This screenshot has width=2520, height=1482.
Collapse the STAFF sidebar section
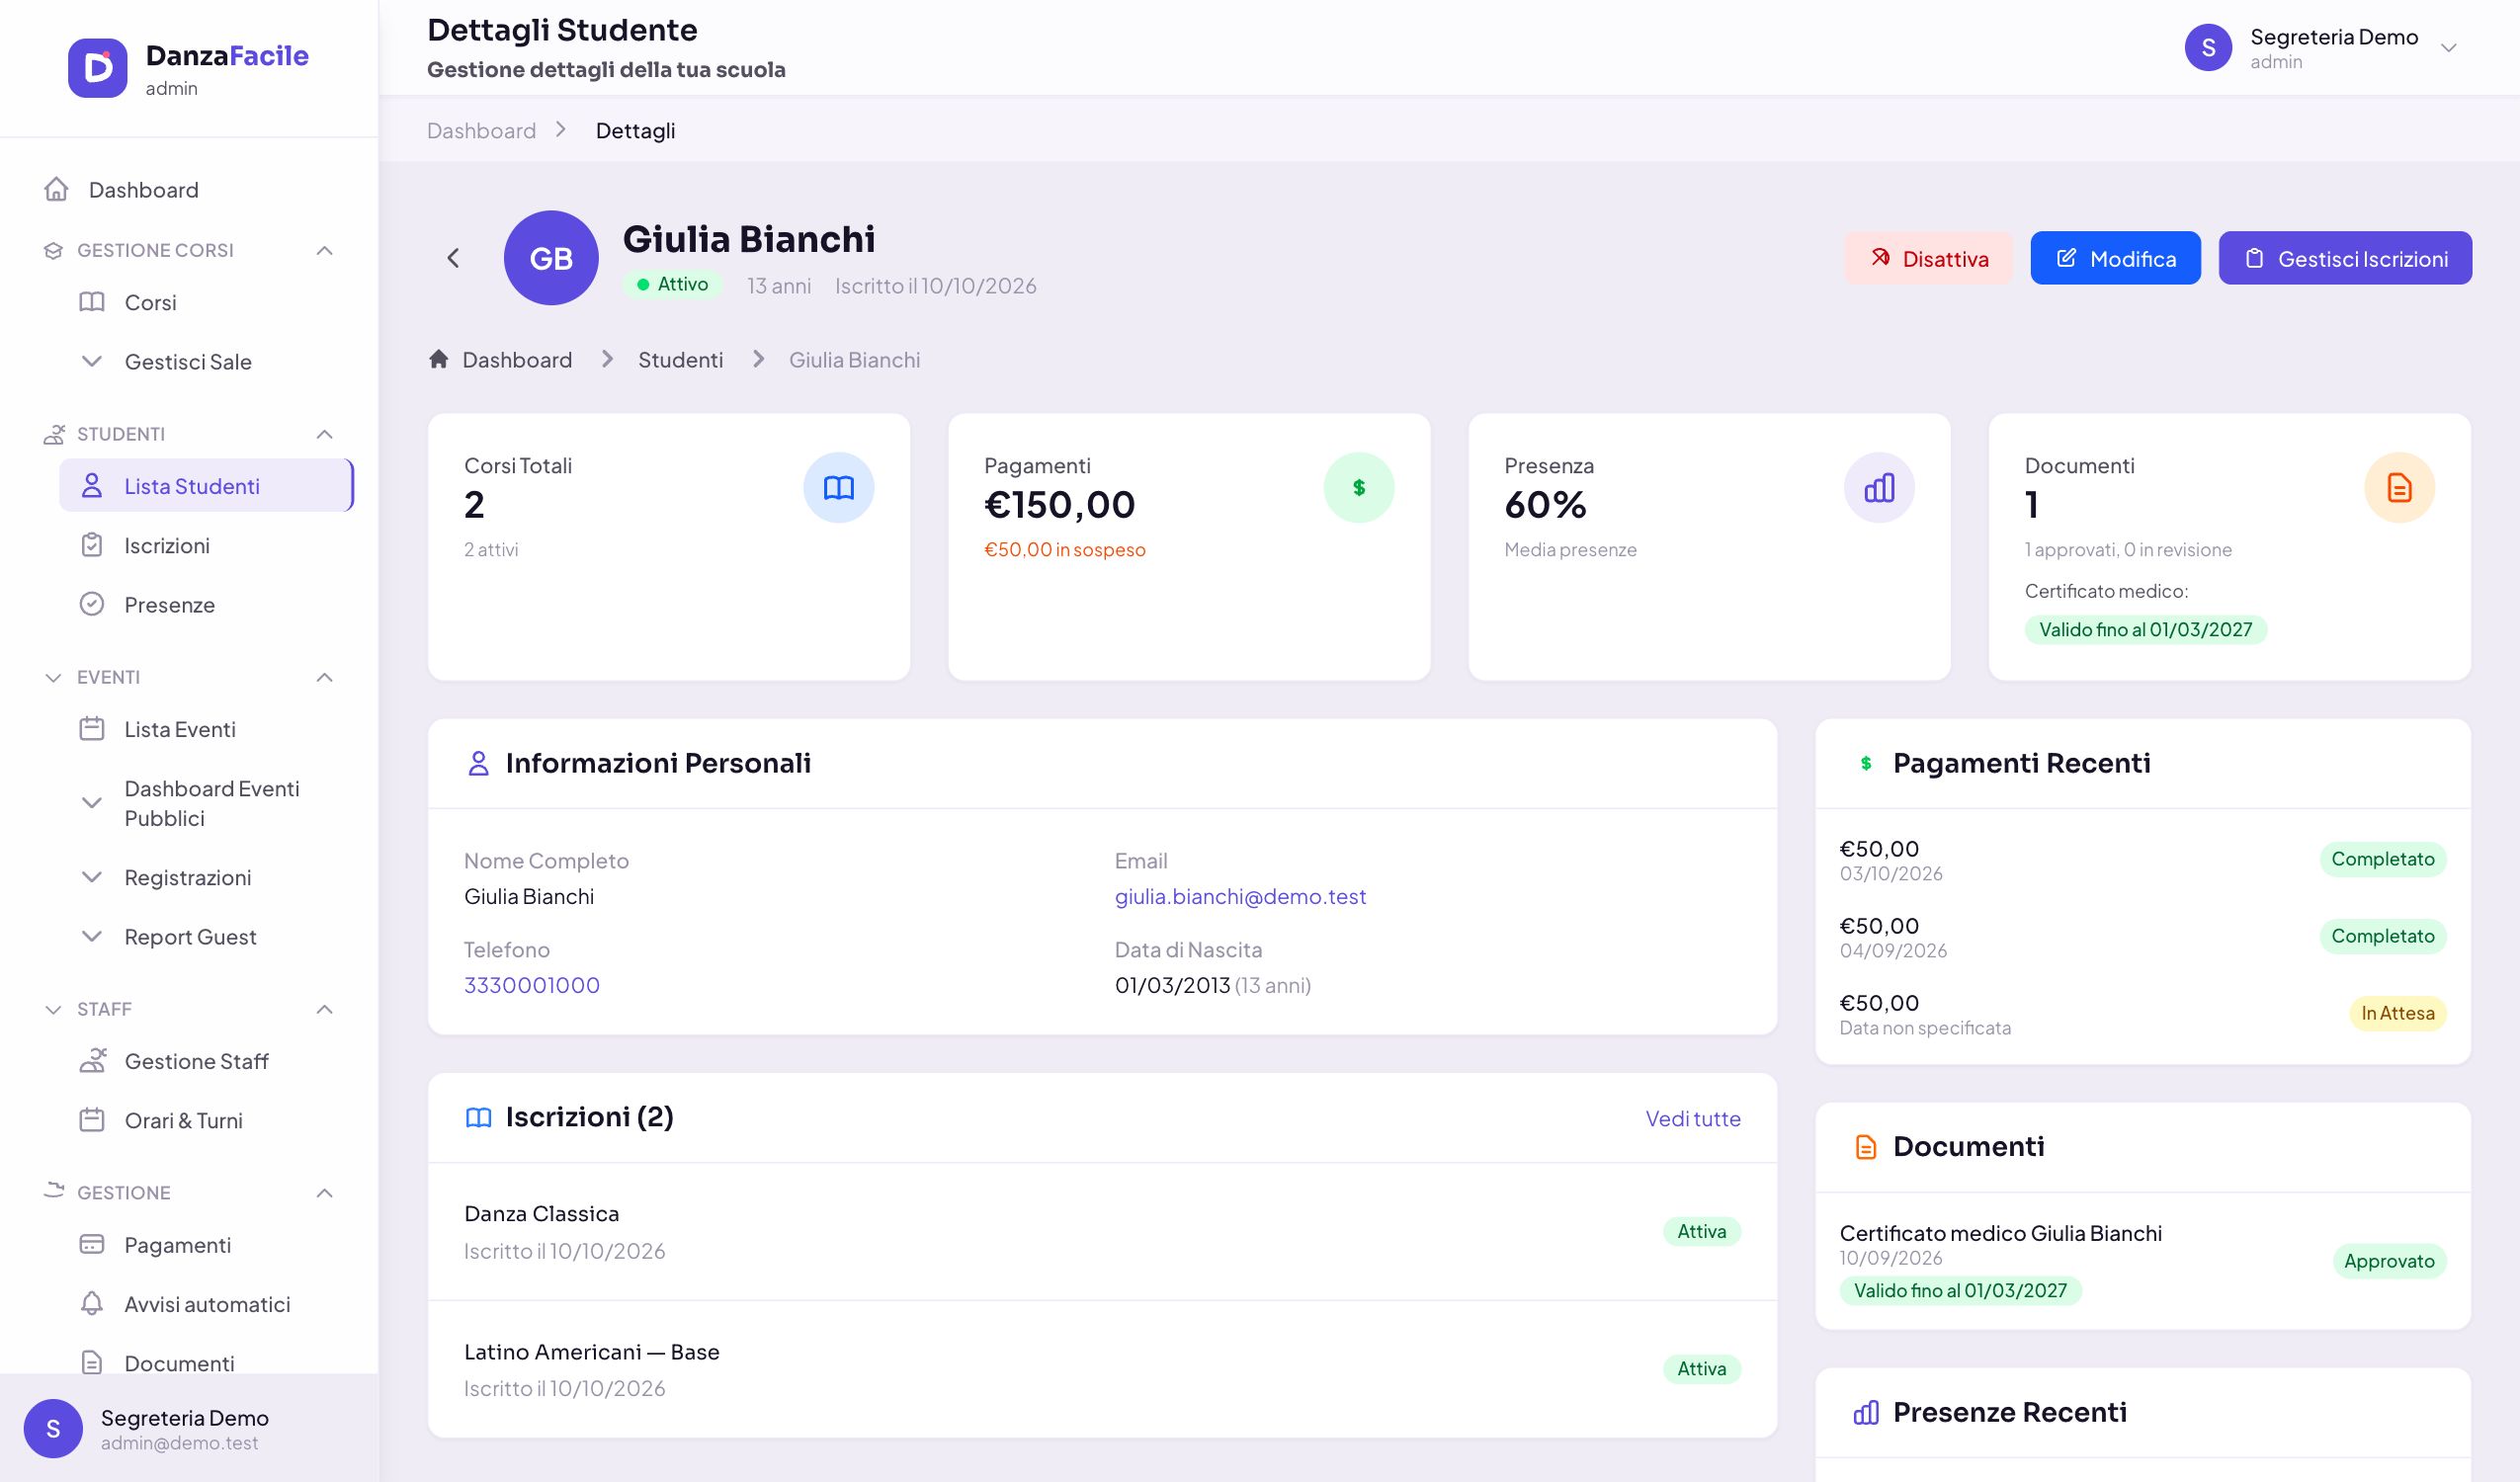click(x=324, y=1009)
